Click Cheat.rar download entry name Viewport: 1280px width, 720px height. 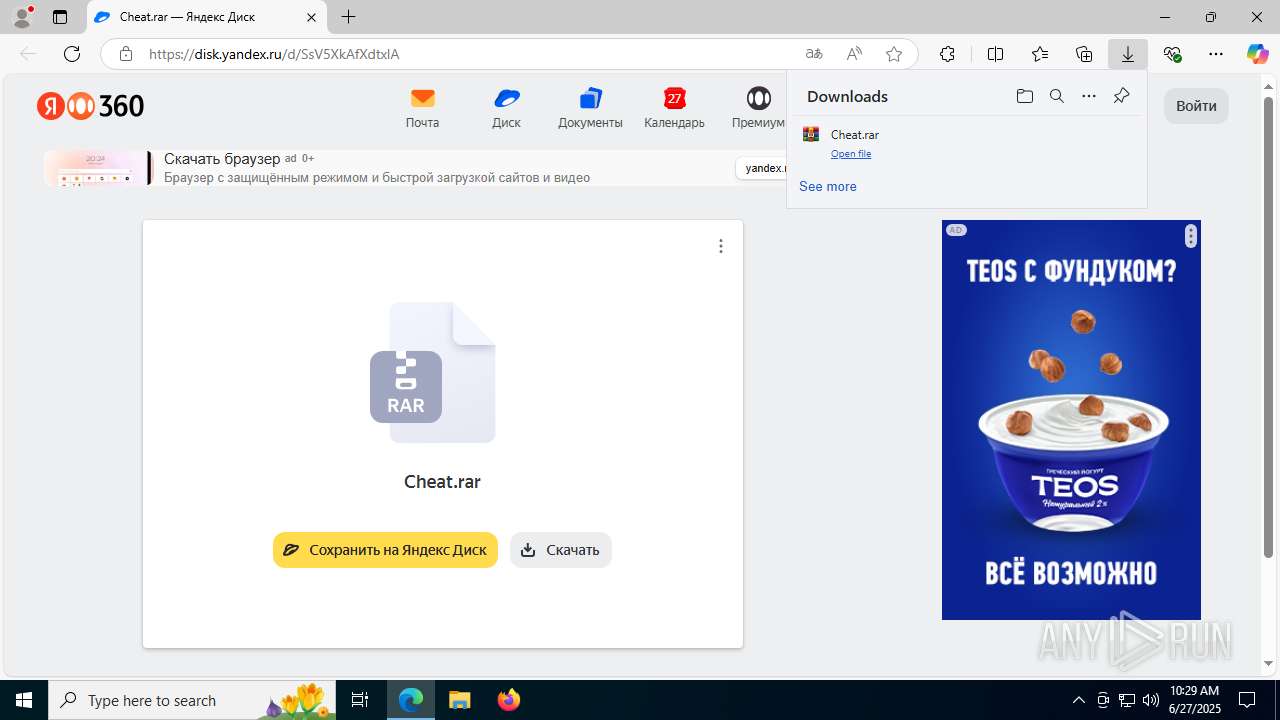tap(855, 134)
